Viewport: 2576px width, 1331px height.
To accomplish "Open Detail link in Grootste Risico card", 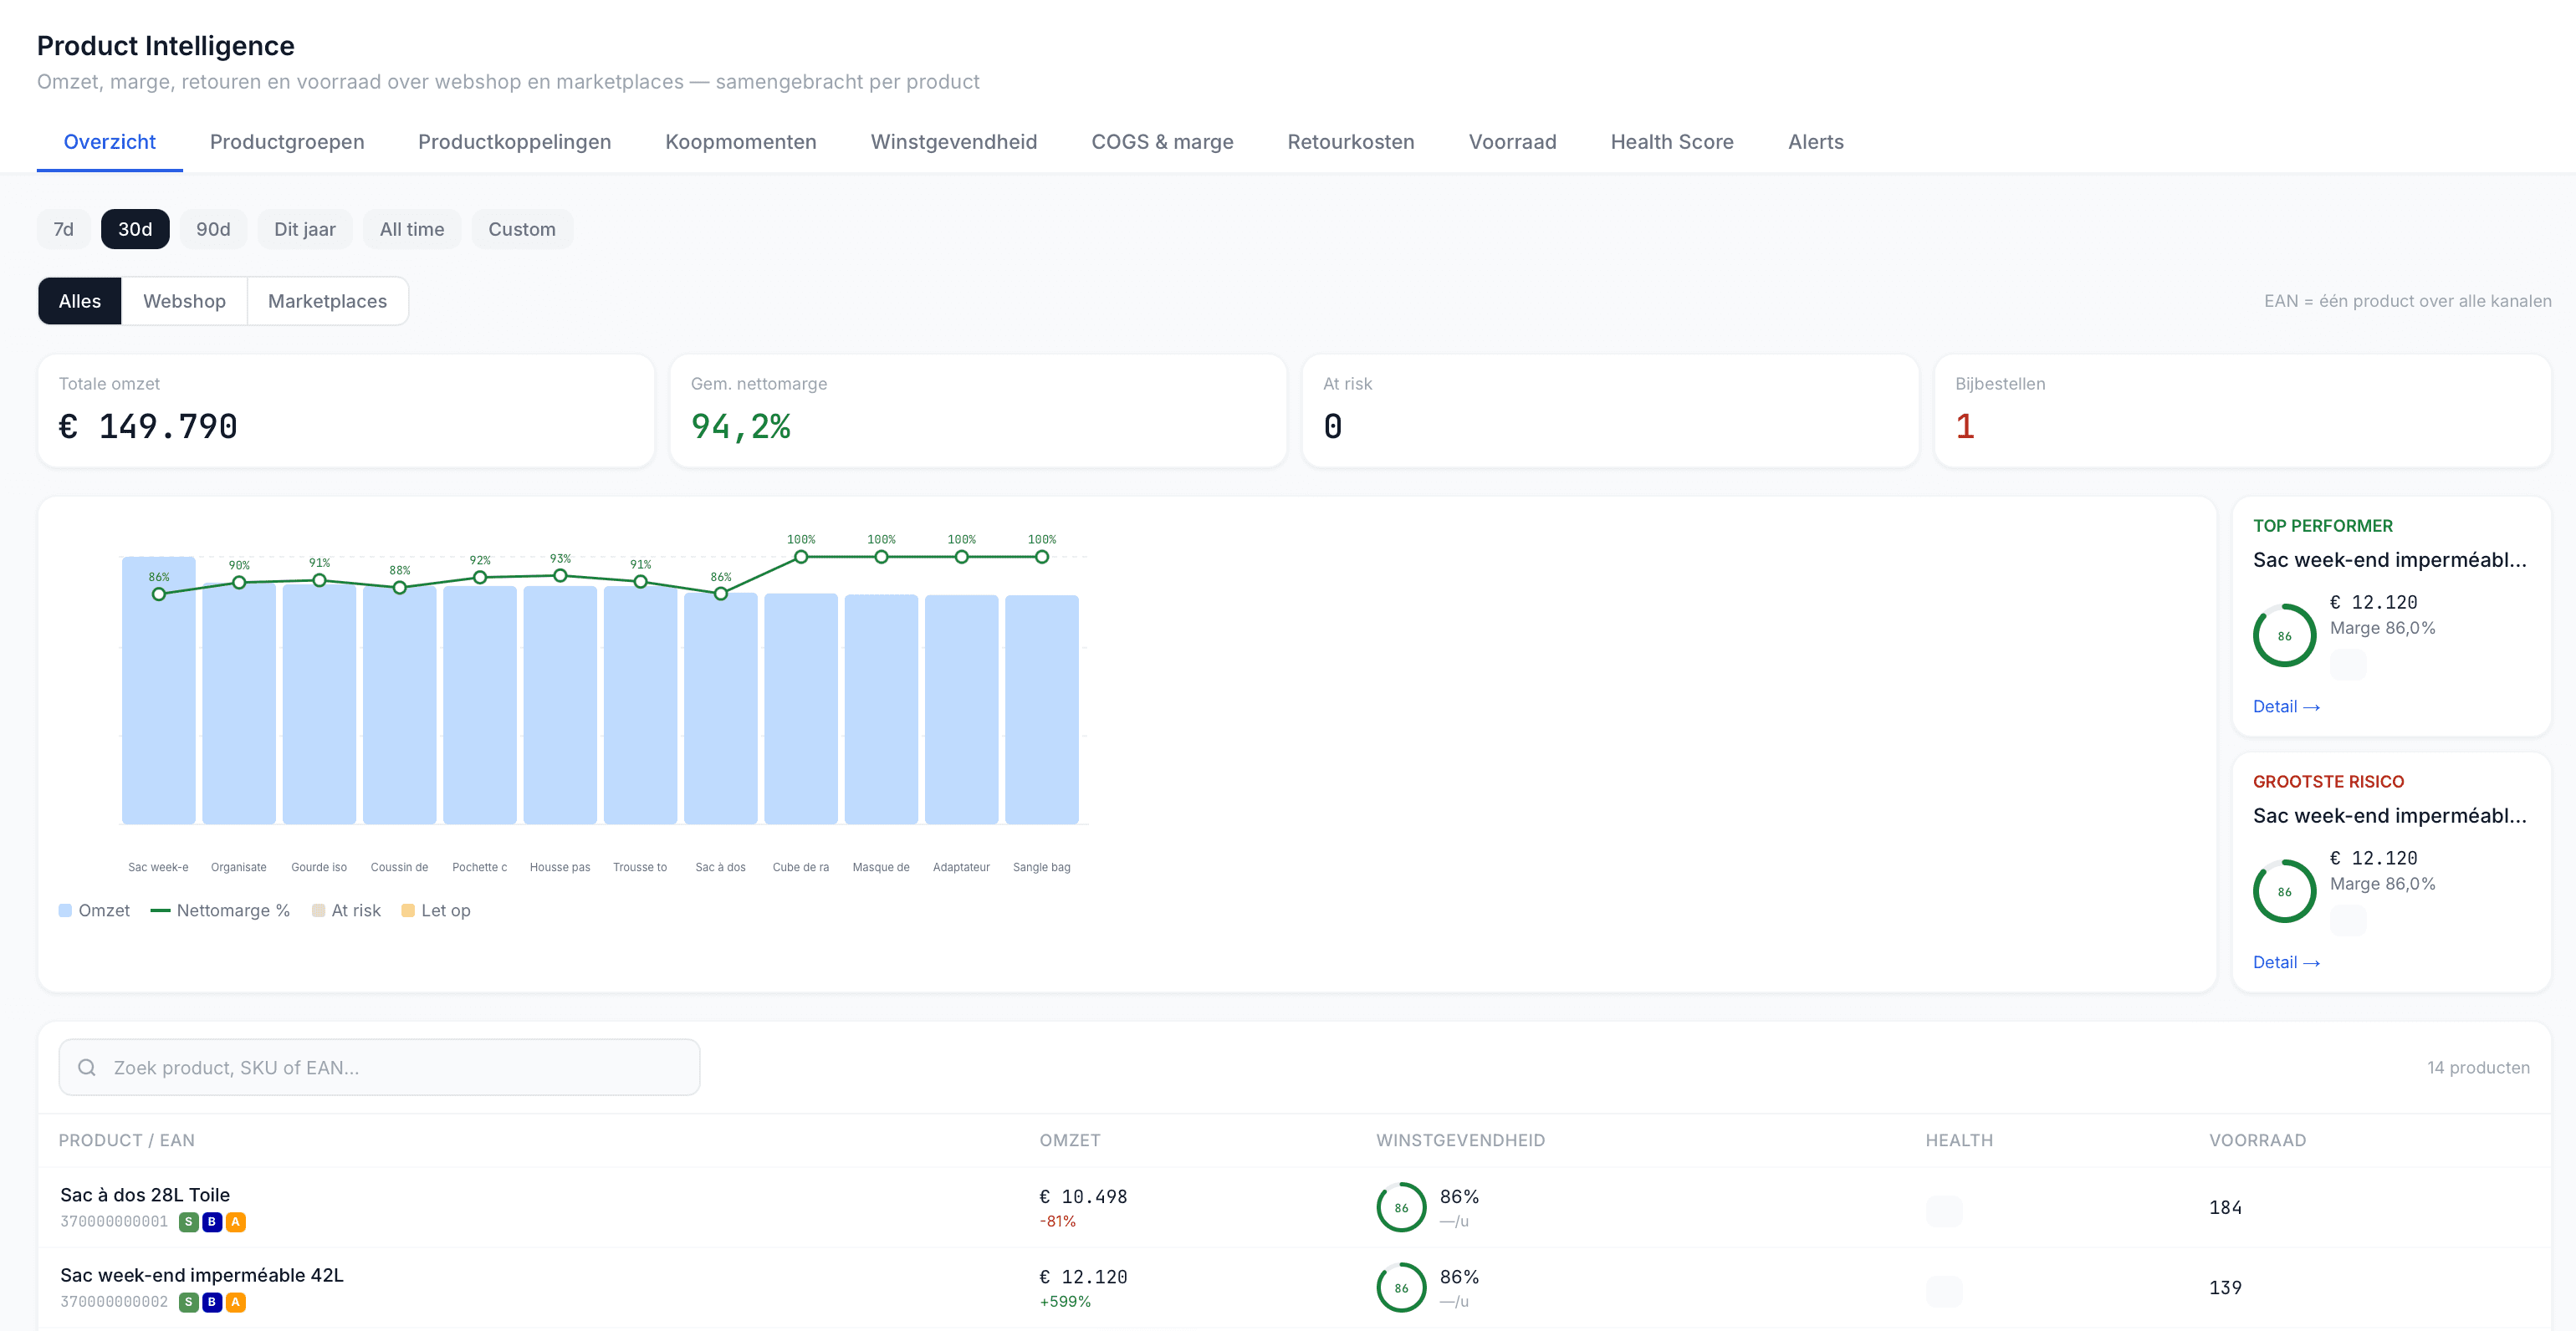I will [2286, 962].
